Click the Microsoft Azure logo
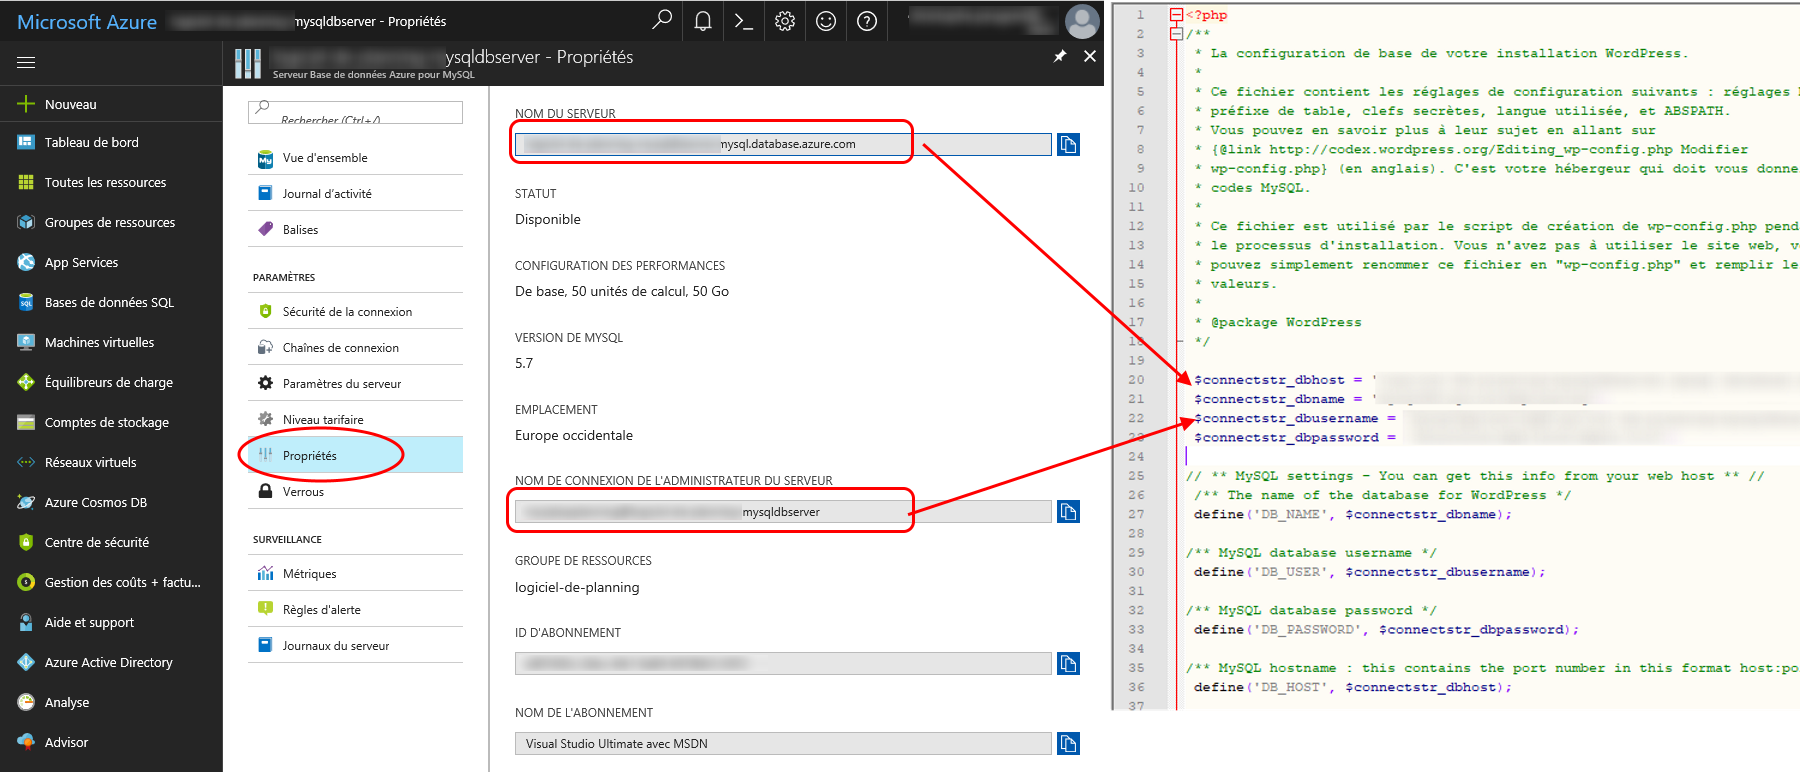1800x772 pixels. [87, 22]
